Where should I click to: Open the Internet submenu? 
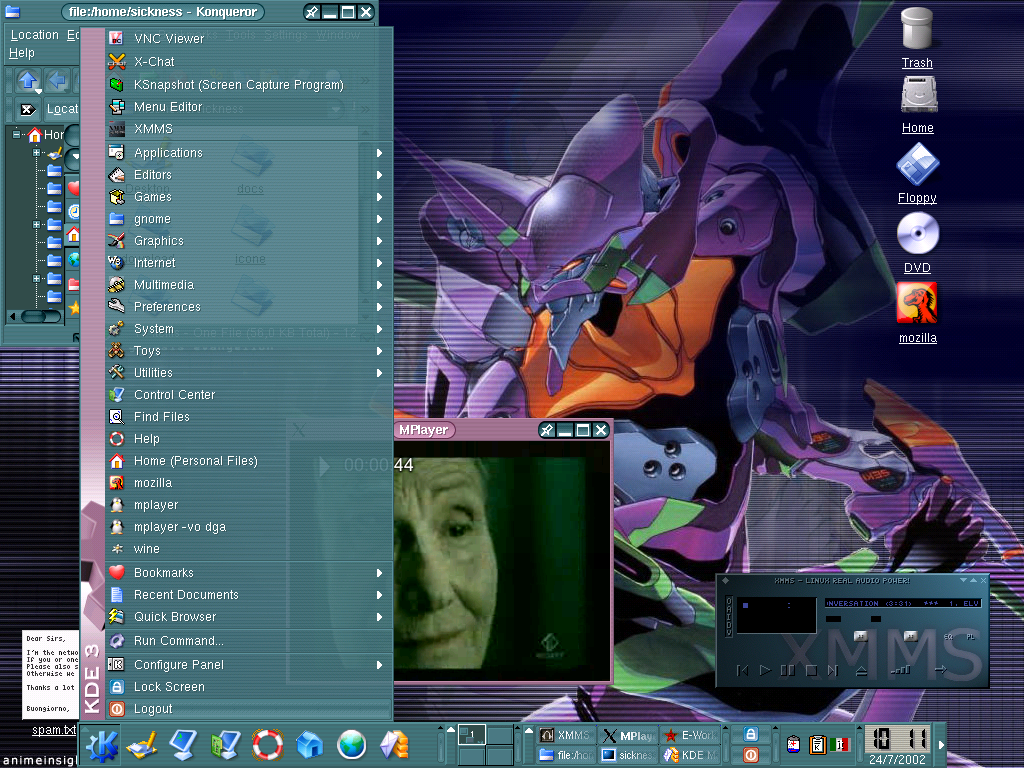[248, 263]
